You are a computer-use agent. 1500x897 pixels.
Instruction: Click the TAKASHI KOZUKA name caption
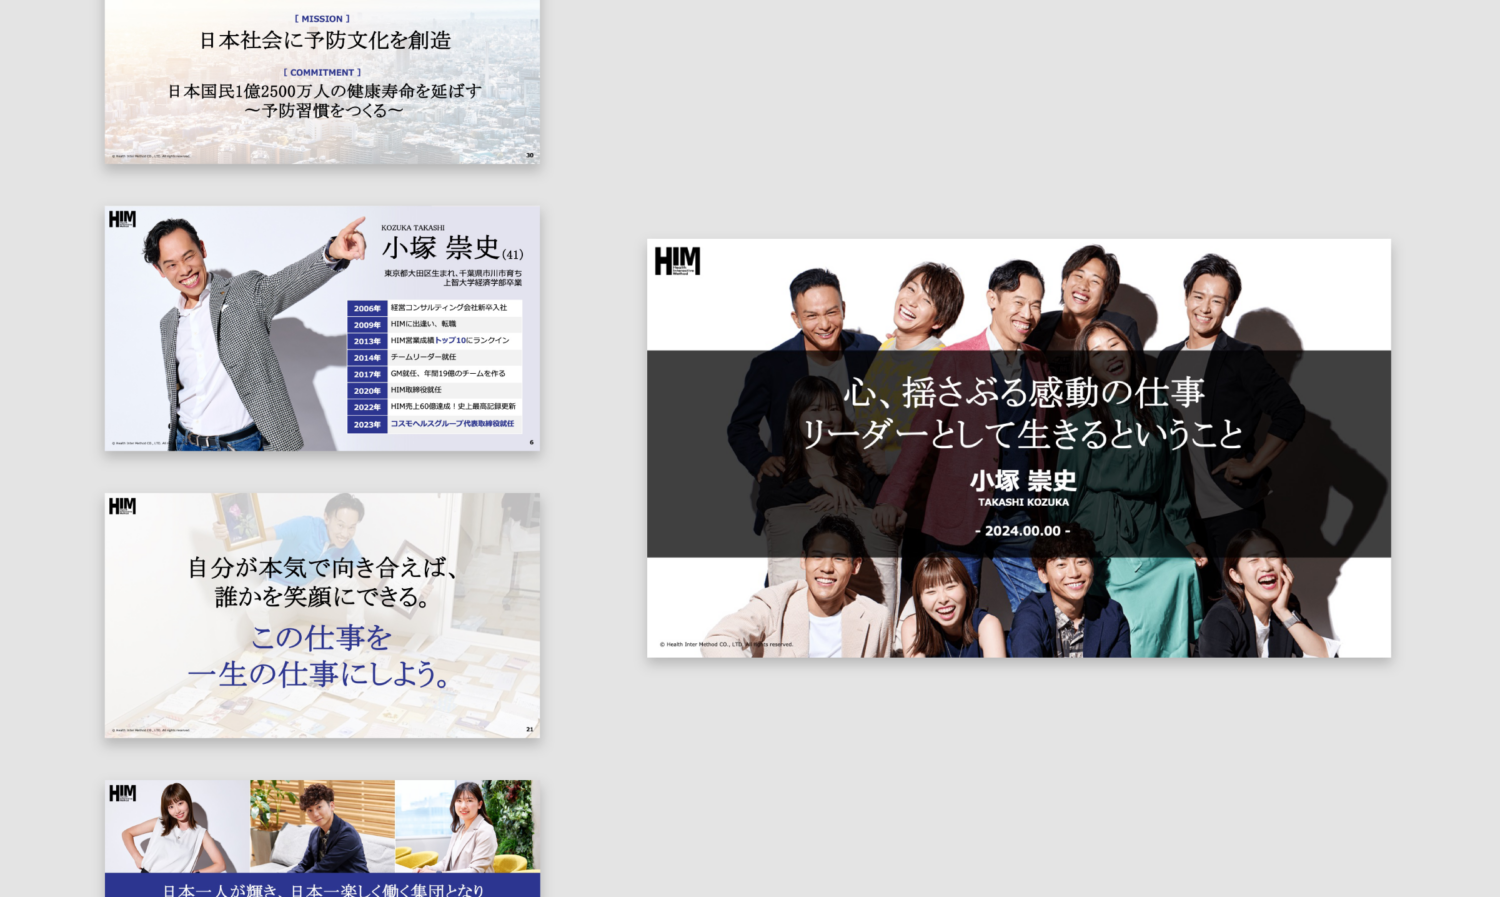pos(1023,502)
